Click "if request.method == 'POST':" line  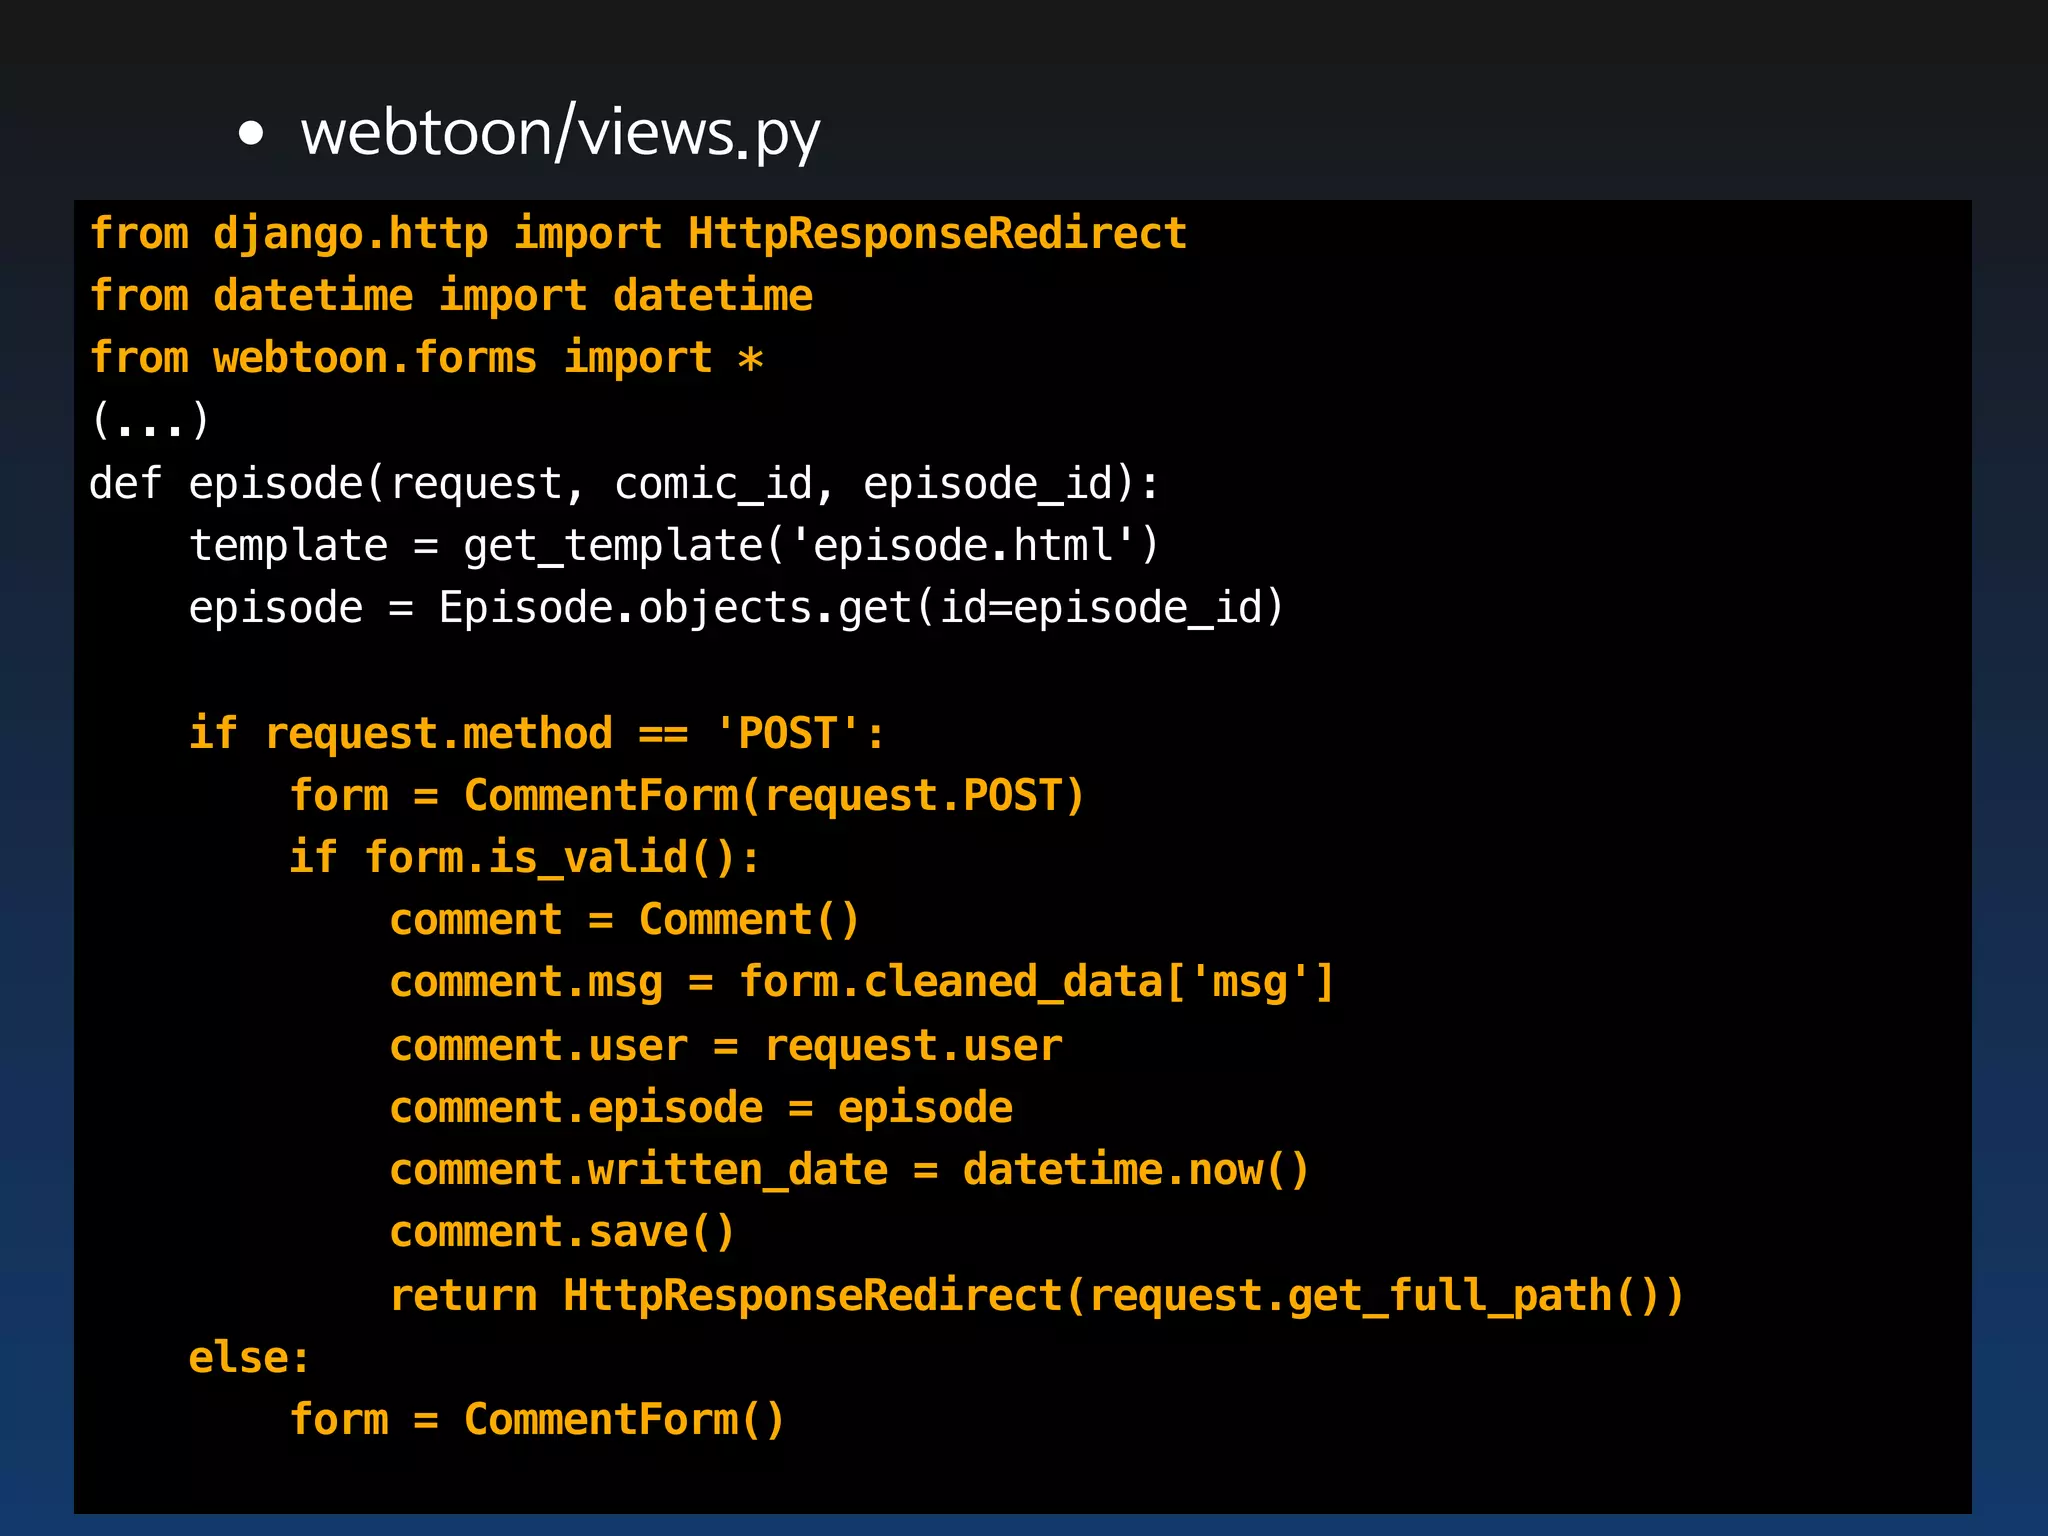coord(538,734)
